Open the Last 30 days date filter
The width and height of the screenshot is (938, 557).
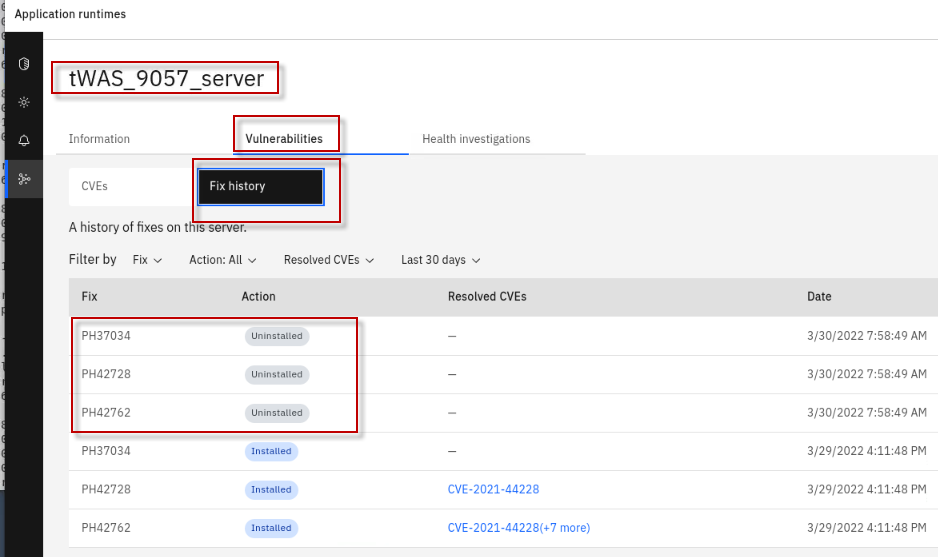pos(440,260)
